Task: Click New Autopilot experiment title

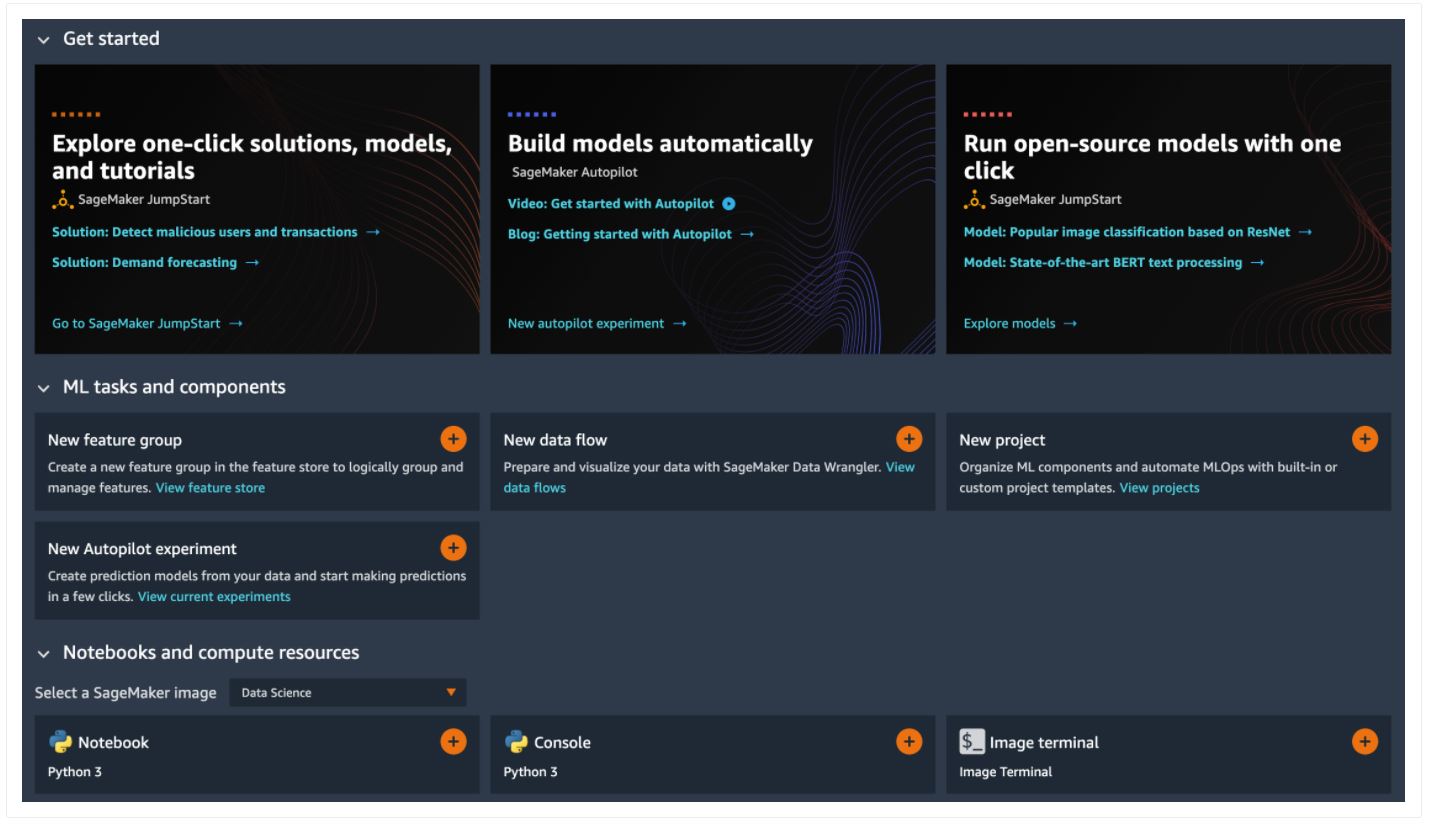Action: point(142,549)
